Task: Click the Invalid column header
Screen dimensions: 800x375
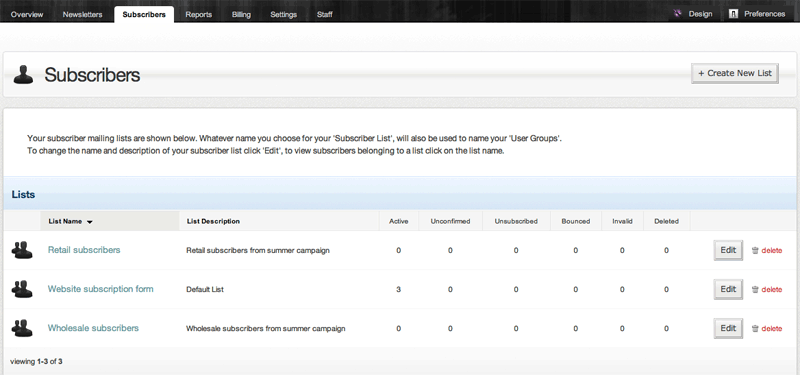Action: (622, 221)
